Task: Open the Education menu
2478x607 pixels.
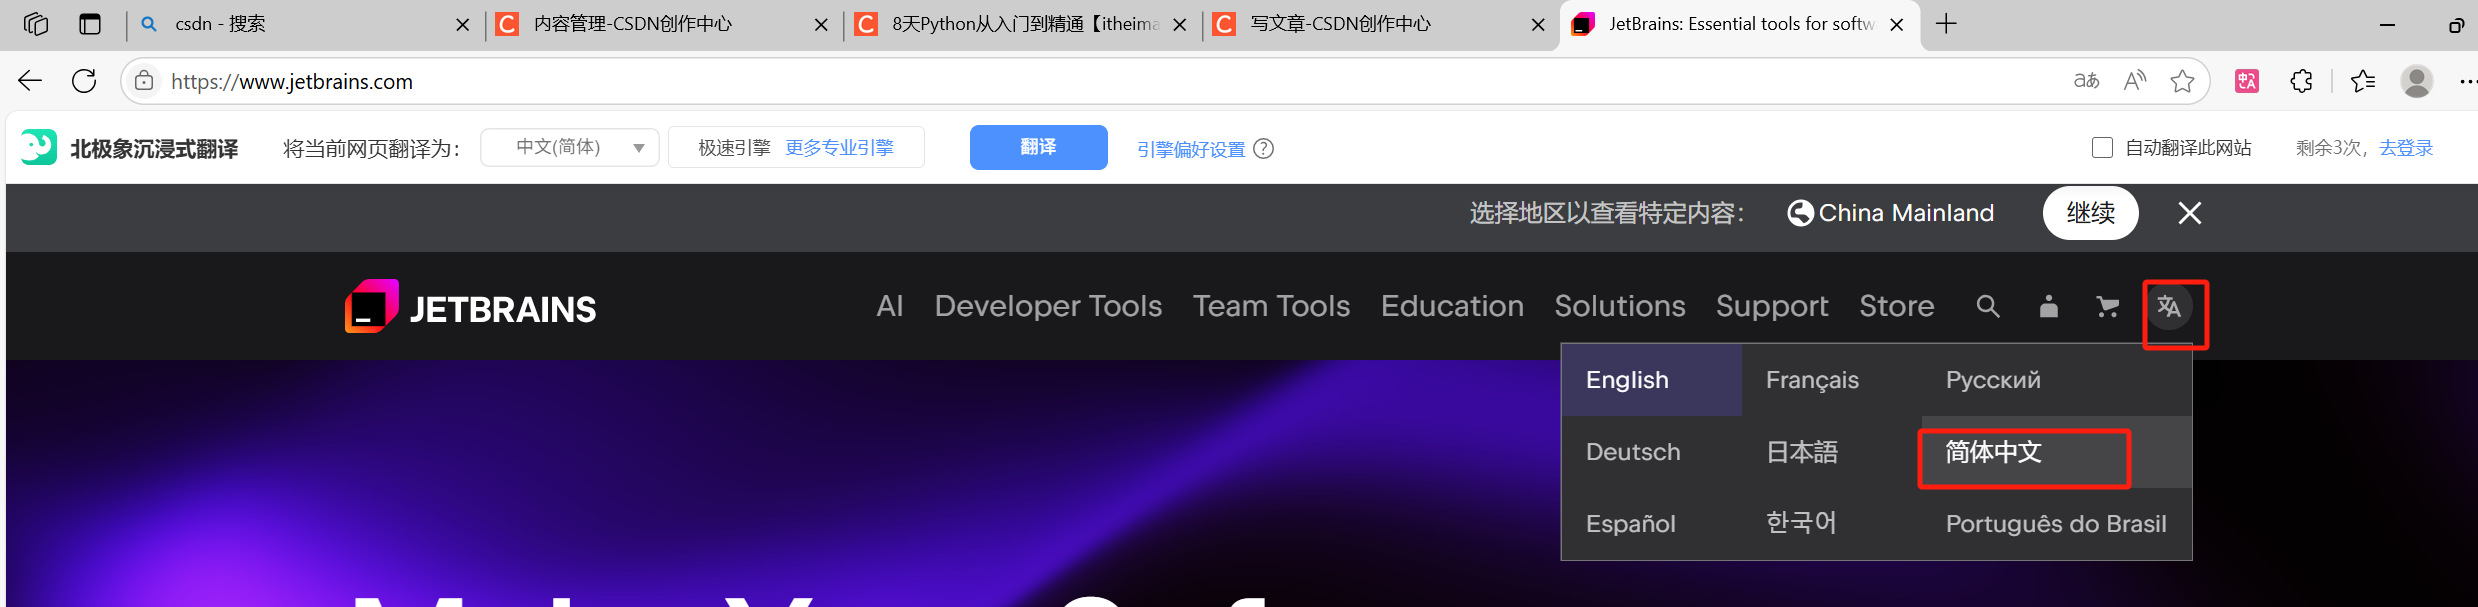Action: coord(1452,306)
